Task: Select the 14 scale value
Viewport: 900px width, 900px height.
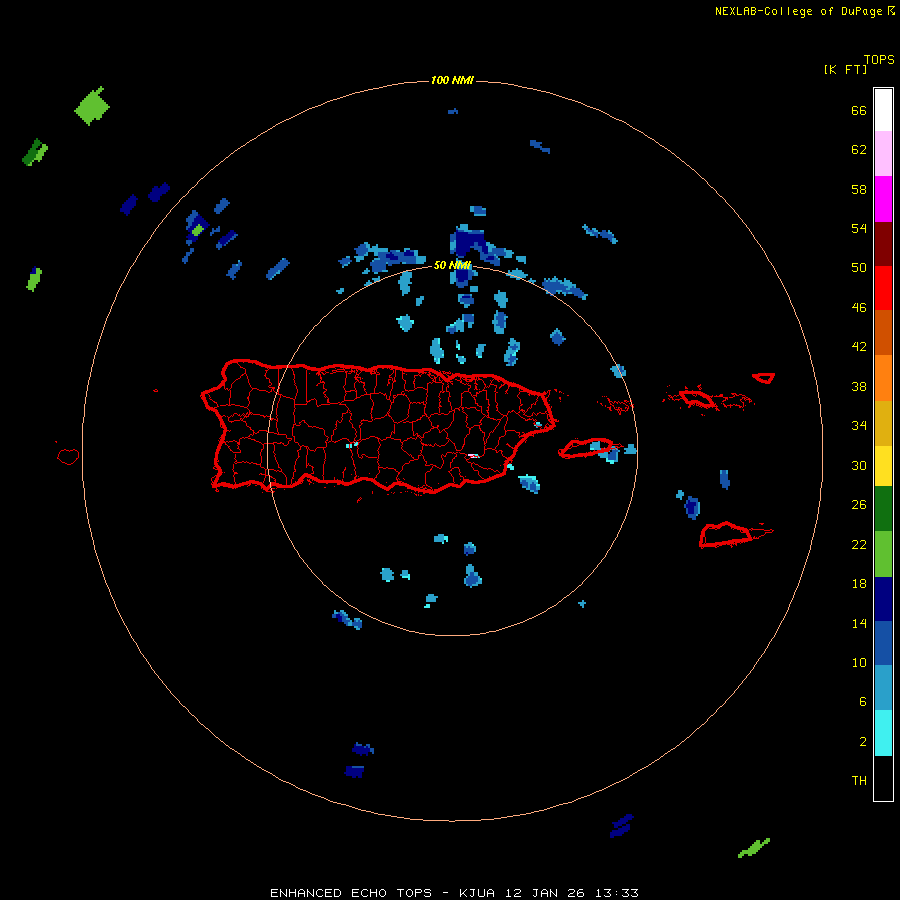Action: [x=859, y=623]
